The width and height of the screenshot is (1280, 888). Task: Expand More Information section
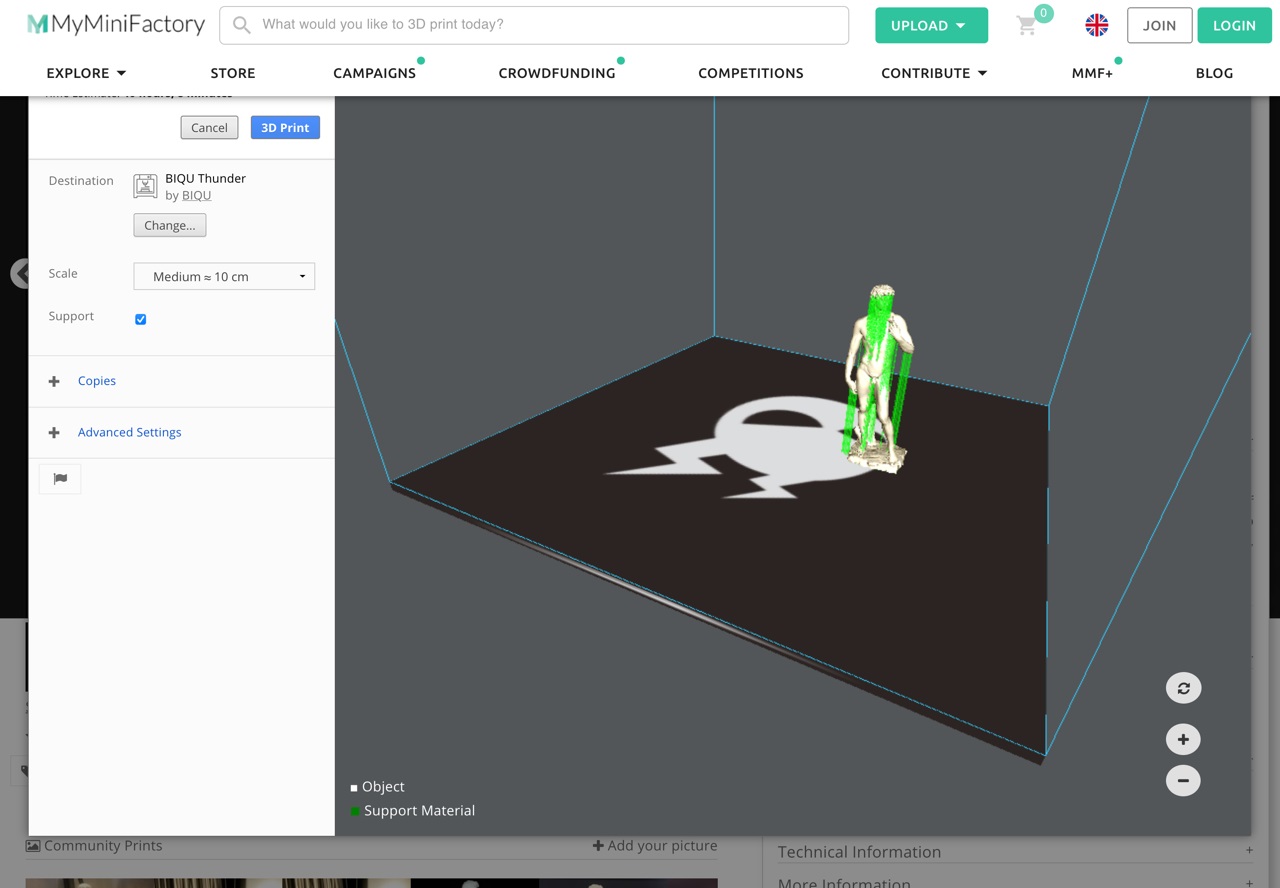[x=1015, y=882]
